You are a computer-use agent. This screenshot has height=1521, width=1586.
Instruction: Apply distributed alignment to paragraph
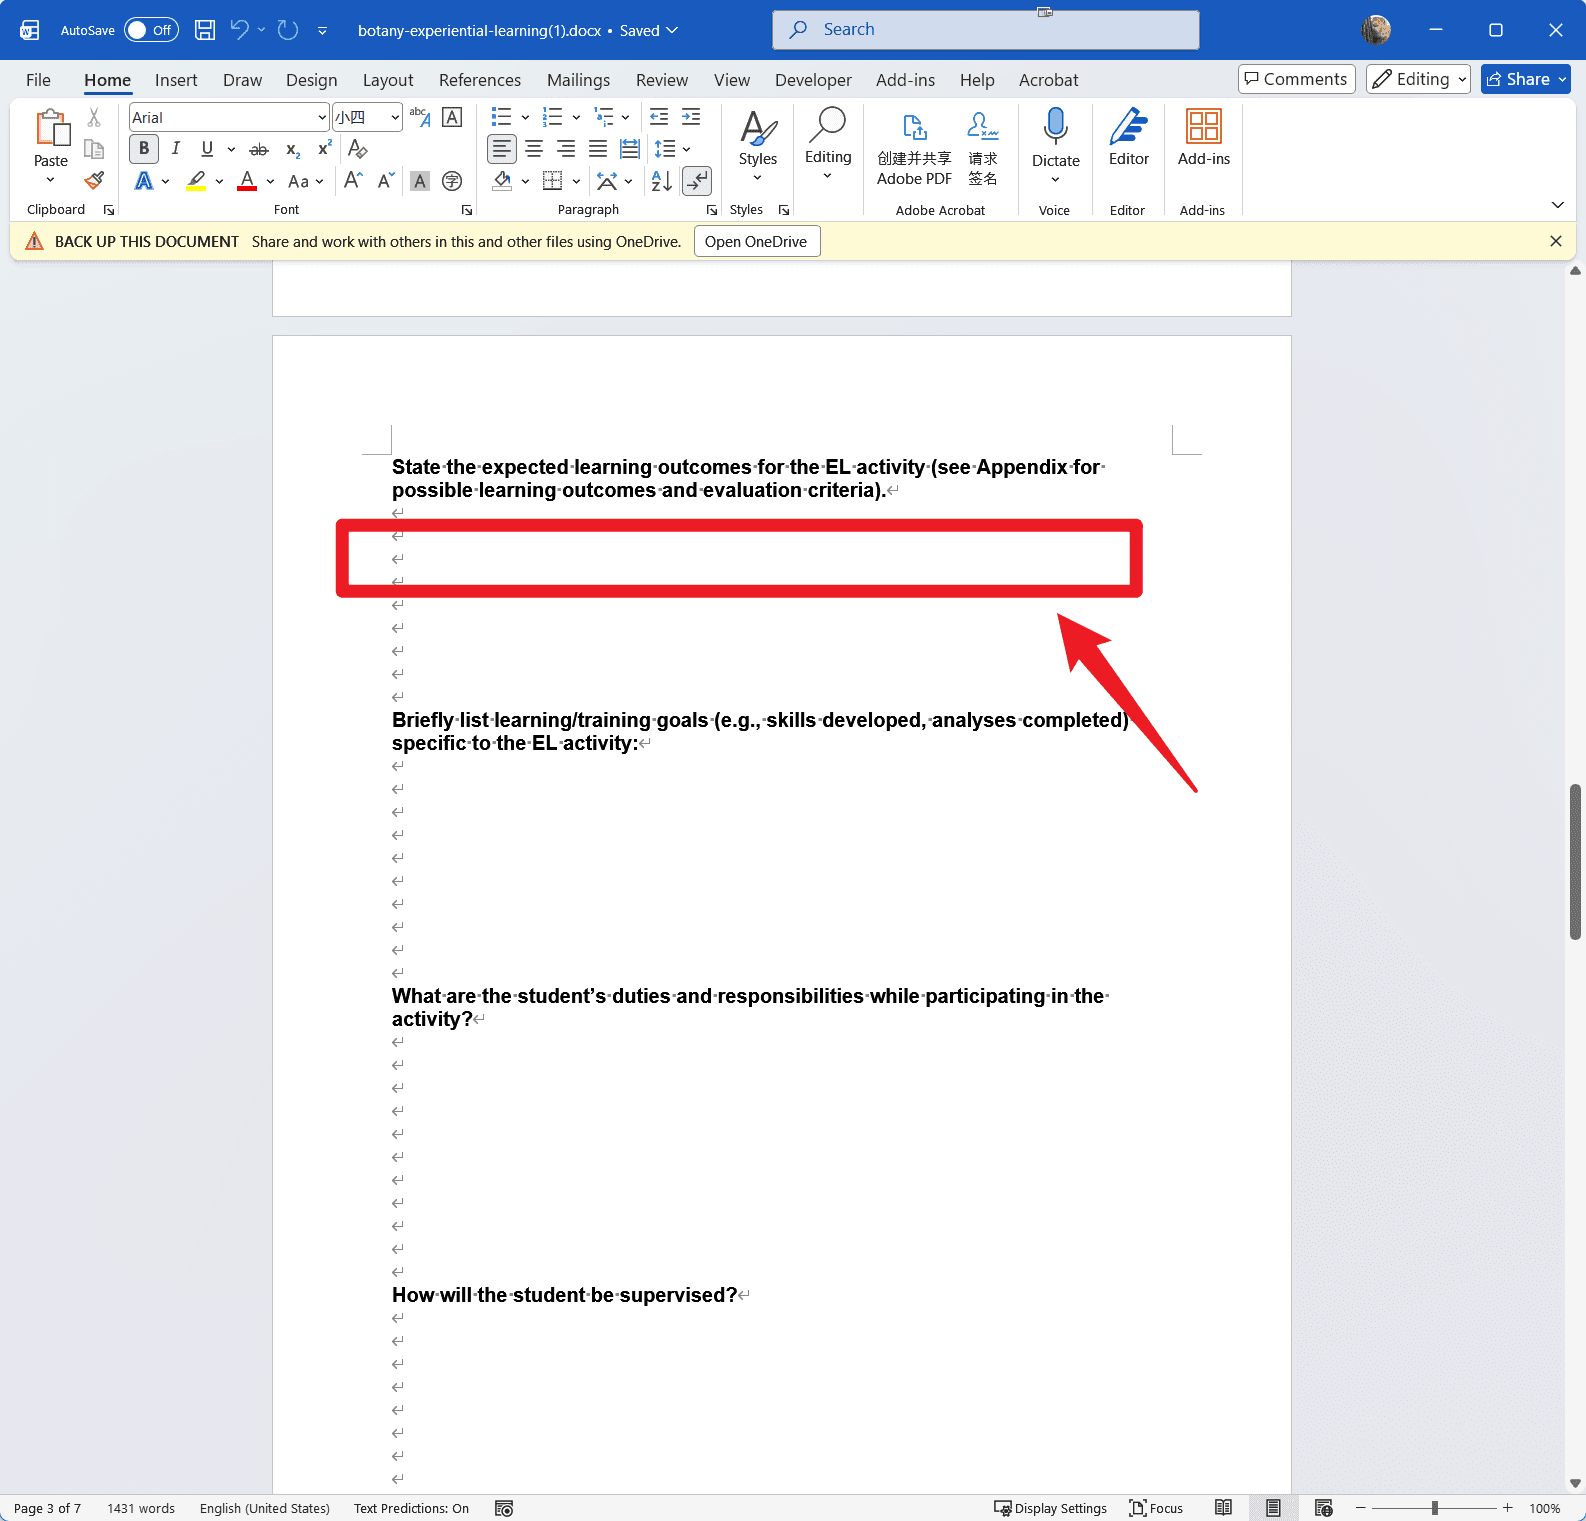630,149
